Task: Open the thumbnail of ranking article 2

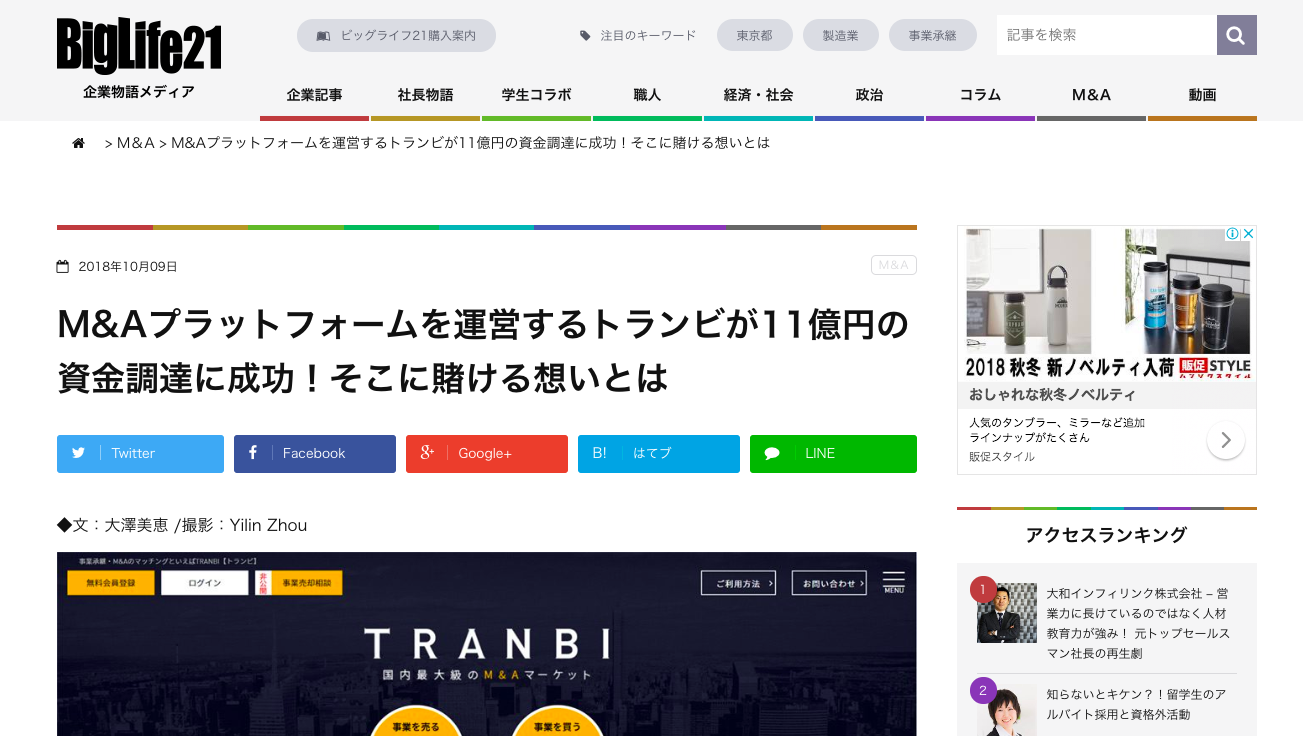Action: tap(1007, 710)
